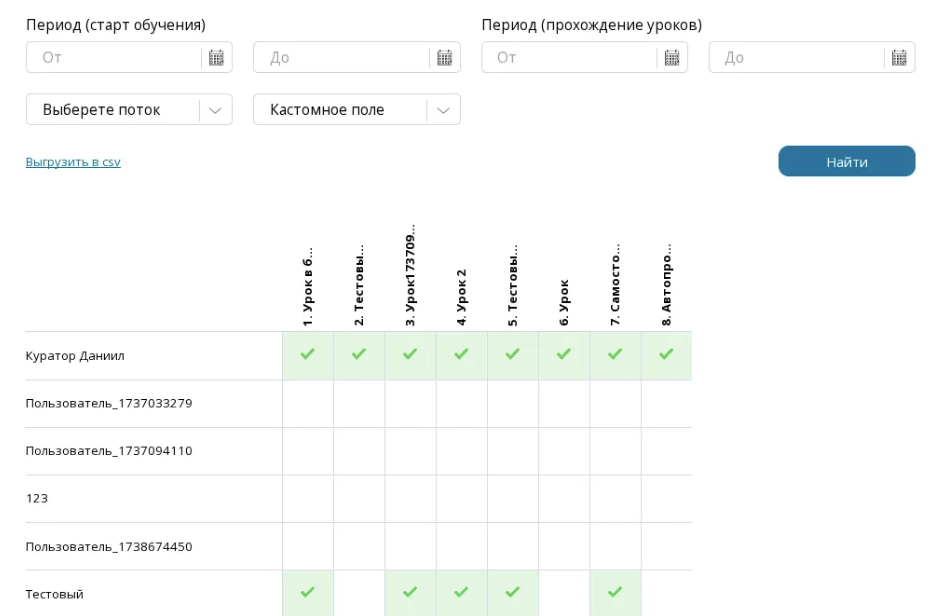Expand the Кастомное поле dropdown
The height and width of the screenshot is (616, 931).
357,109
